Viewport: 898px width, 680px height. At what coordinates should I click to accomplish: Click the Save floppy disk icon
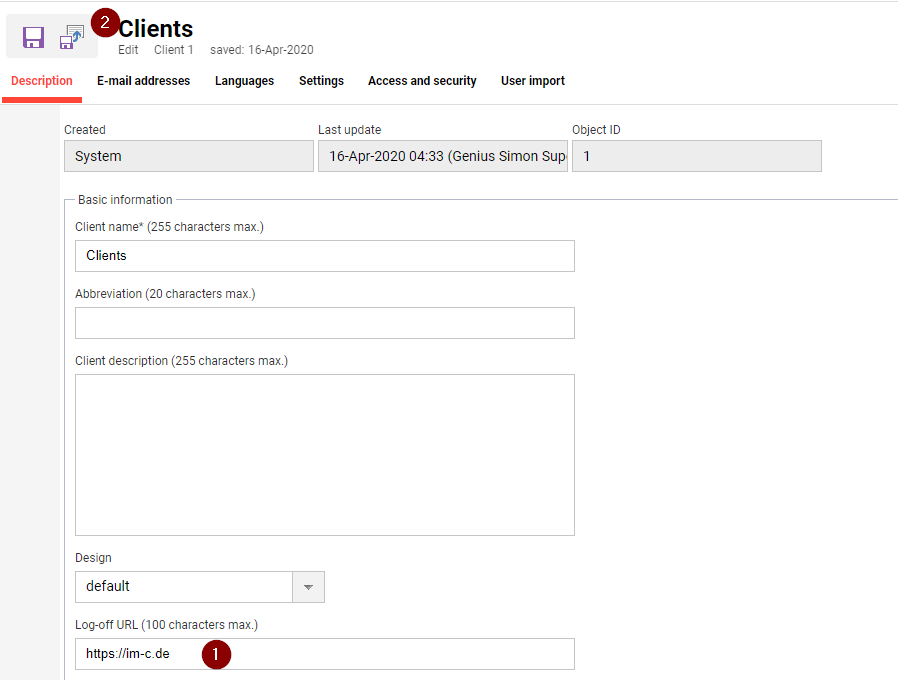coord(33,38)
